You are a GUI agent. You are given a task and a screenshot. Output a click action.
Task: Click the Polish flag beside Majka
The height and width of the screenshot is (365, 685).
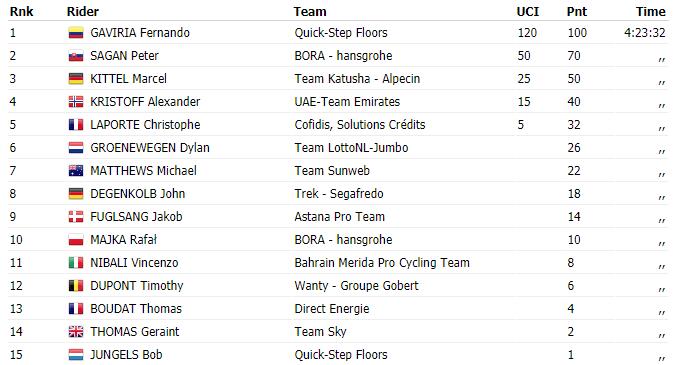tap(76, 240)
